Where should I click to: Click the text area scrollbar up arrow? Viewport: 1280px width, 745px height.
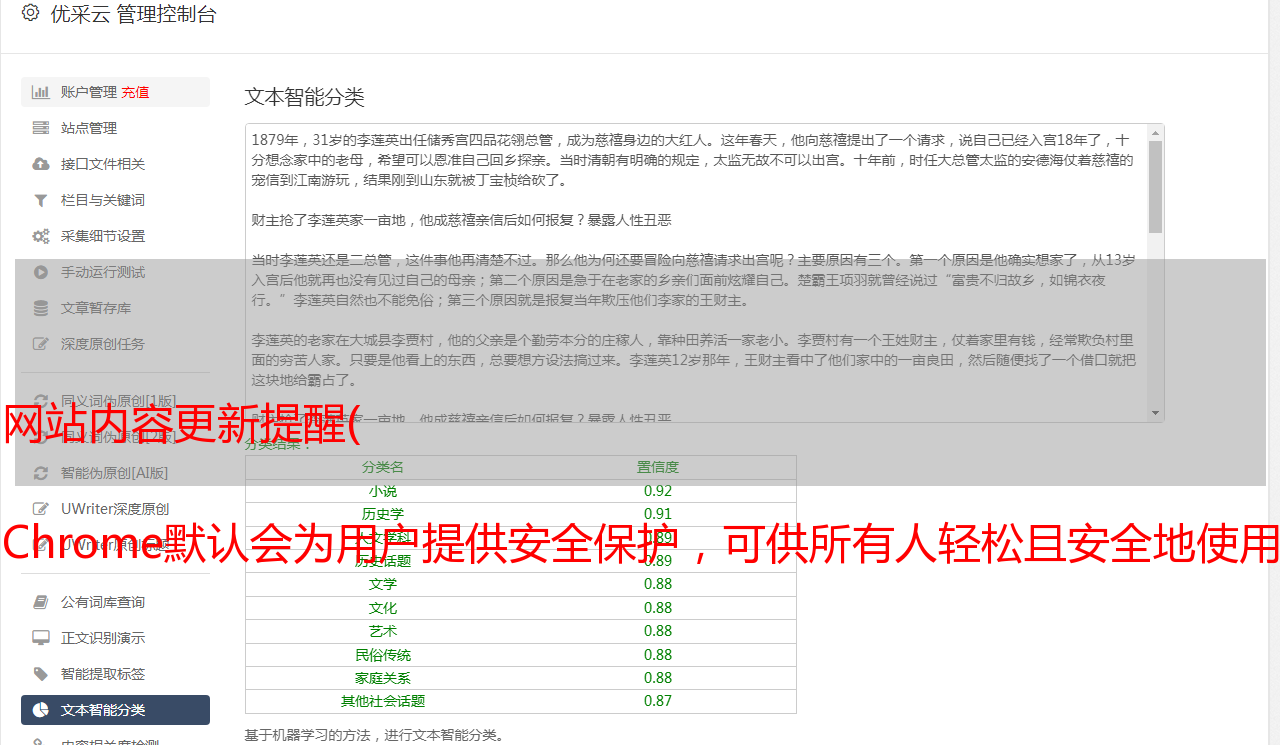click(x=1156, y=132)
